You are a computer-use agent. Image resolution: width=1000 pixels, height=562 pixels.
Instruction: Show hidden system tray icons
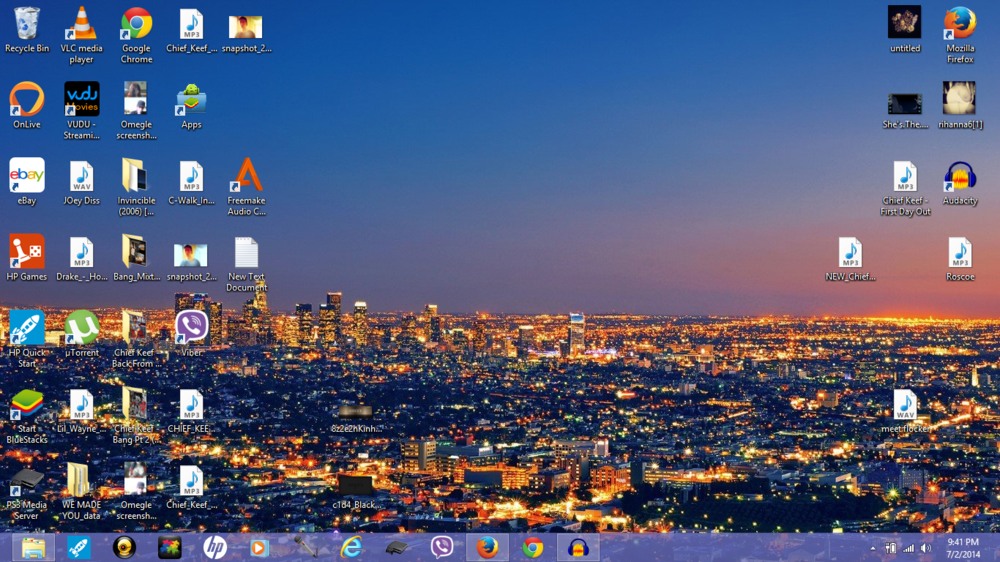click(x=872, y=549)
